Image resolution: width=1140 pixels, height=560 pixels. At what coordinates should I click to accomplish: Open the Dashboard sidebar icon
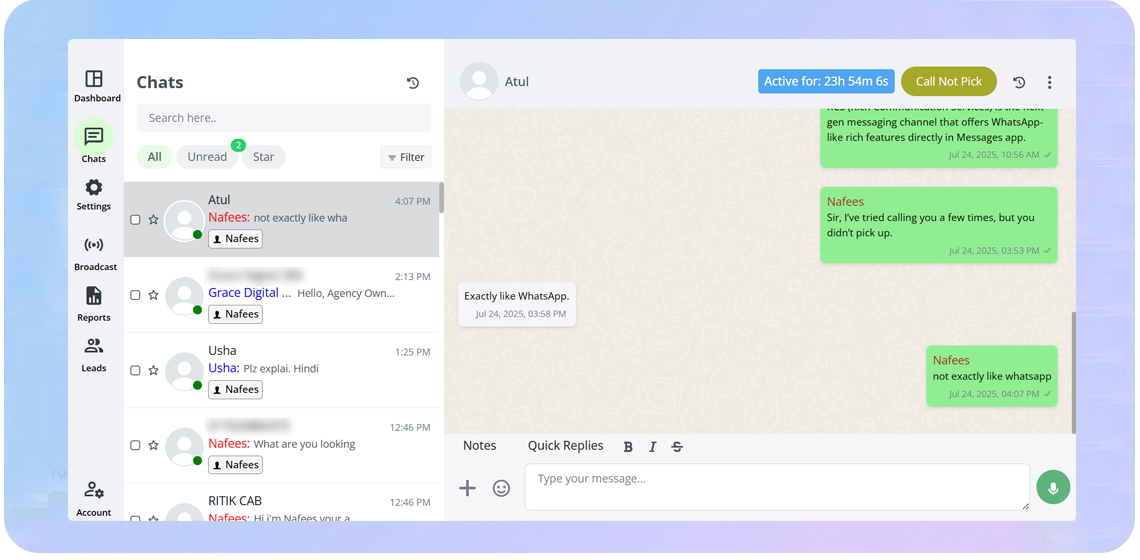[94, 79]
